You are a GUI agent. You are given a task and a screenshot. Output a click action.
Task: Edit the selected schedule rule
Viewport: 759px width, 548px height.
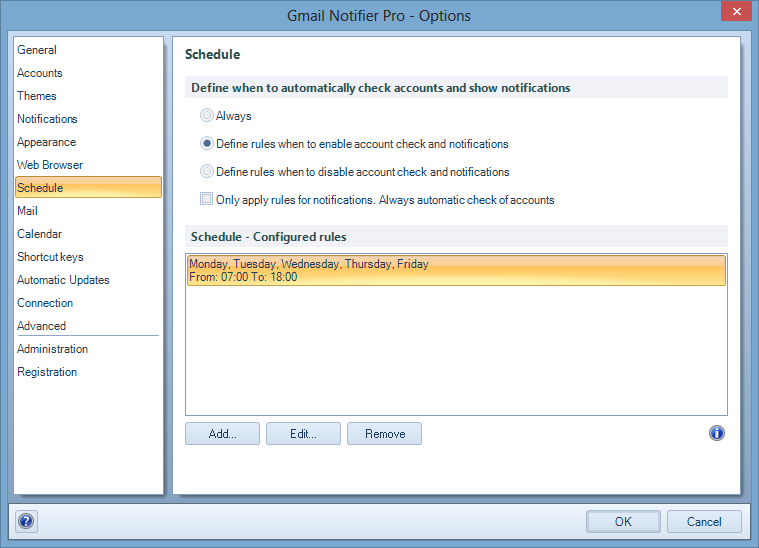[x=303, y=434]
